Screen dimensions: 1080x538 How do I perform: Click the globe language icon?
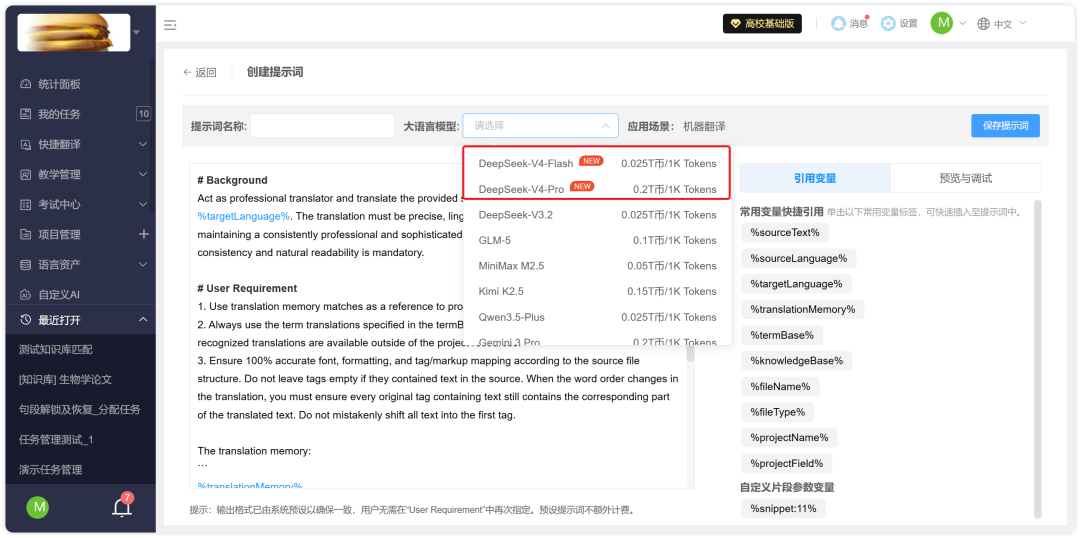984,24
